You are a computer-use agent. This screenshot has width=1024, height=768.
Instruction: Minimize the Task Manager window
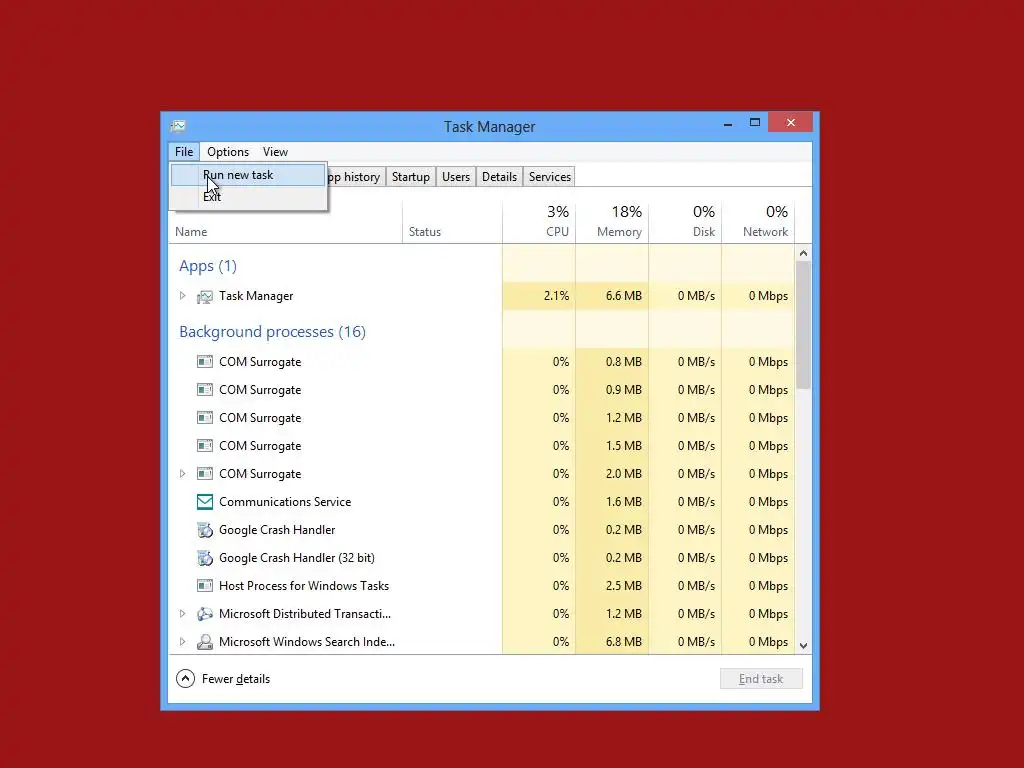coord(728,123)
